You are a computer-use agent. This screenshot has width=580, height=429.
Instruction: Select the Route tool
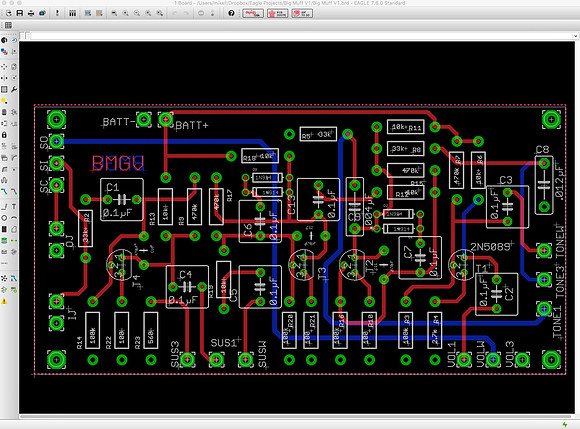pos(4,192)
